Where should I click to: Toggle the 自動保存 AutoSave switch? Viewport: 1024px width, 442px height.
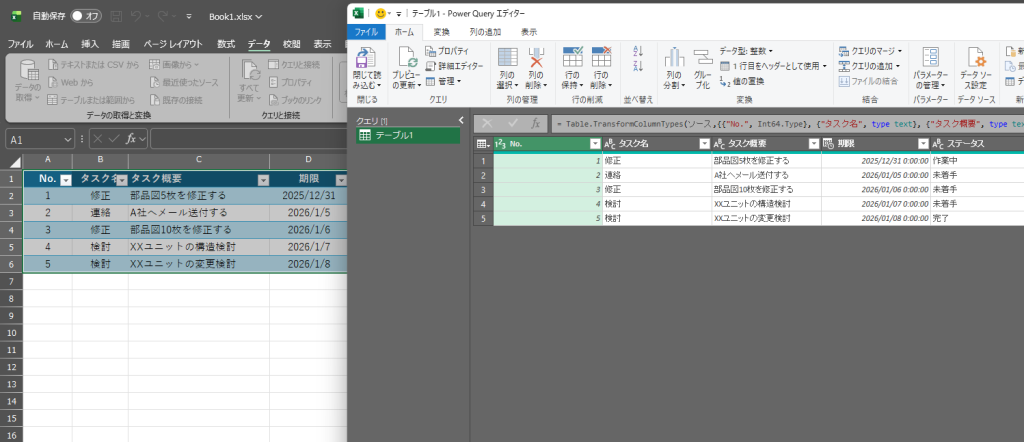[86, 16]
